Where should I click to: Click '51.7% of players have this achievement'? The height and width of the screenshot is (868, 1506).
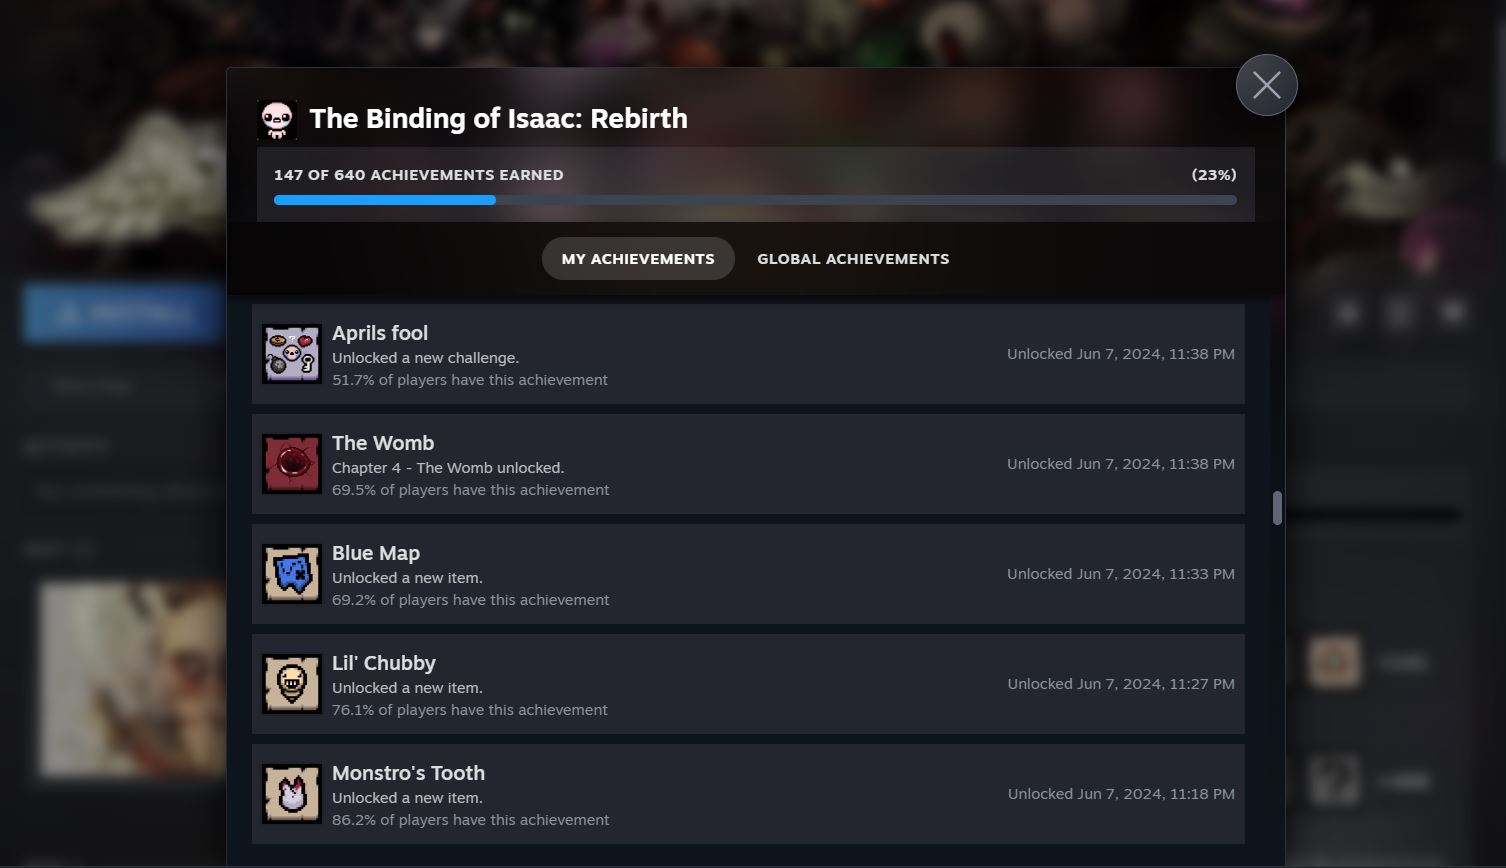coord(470,380)
